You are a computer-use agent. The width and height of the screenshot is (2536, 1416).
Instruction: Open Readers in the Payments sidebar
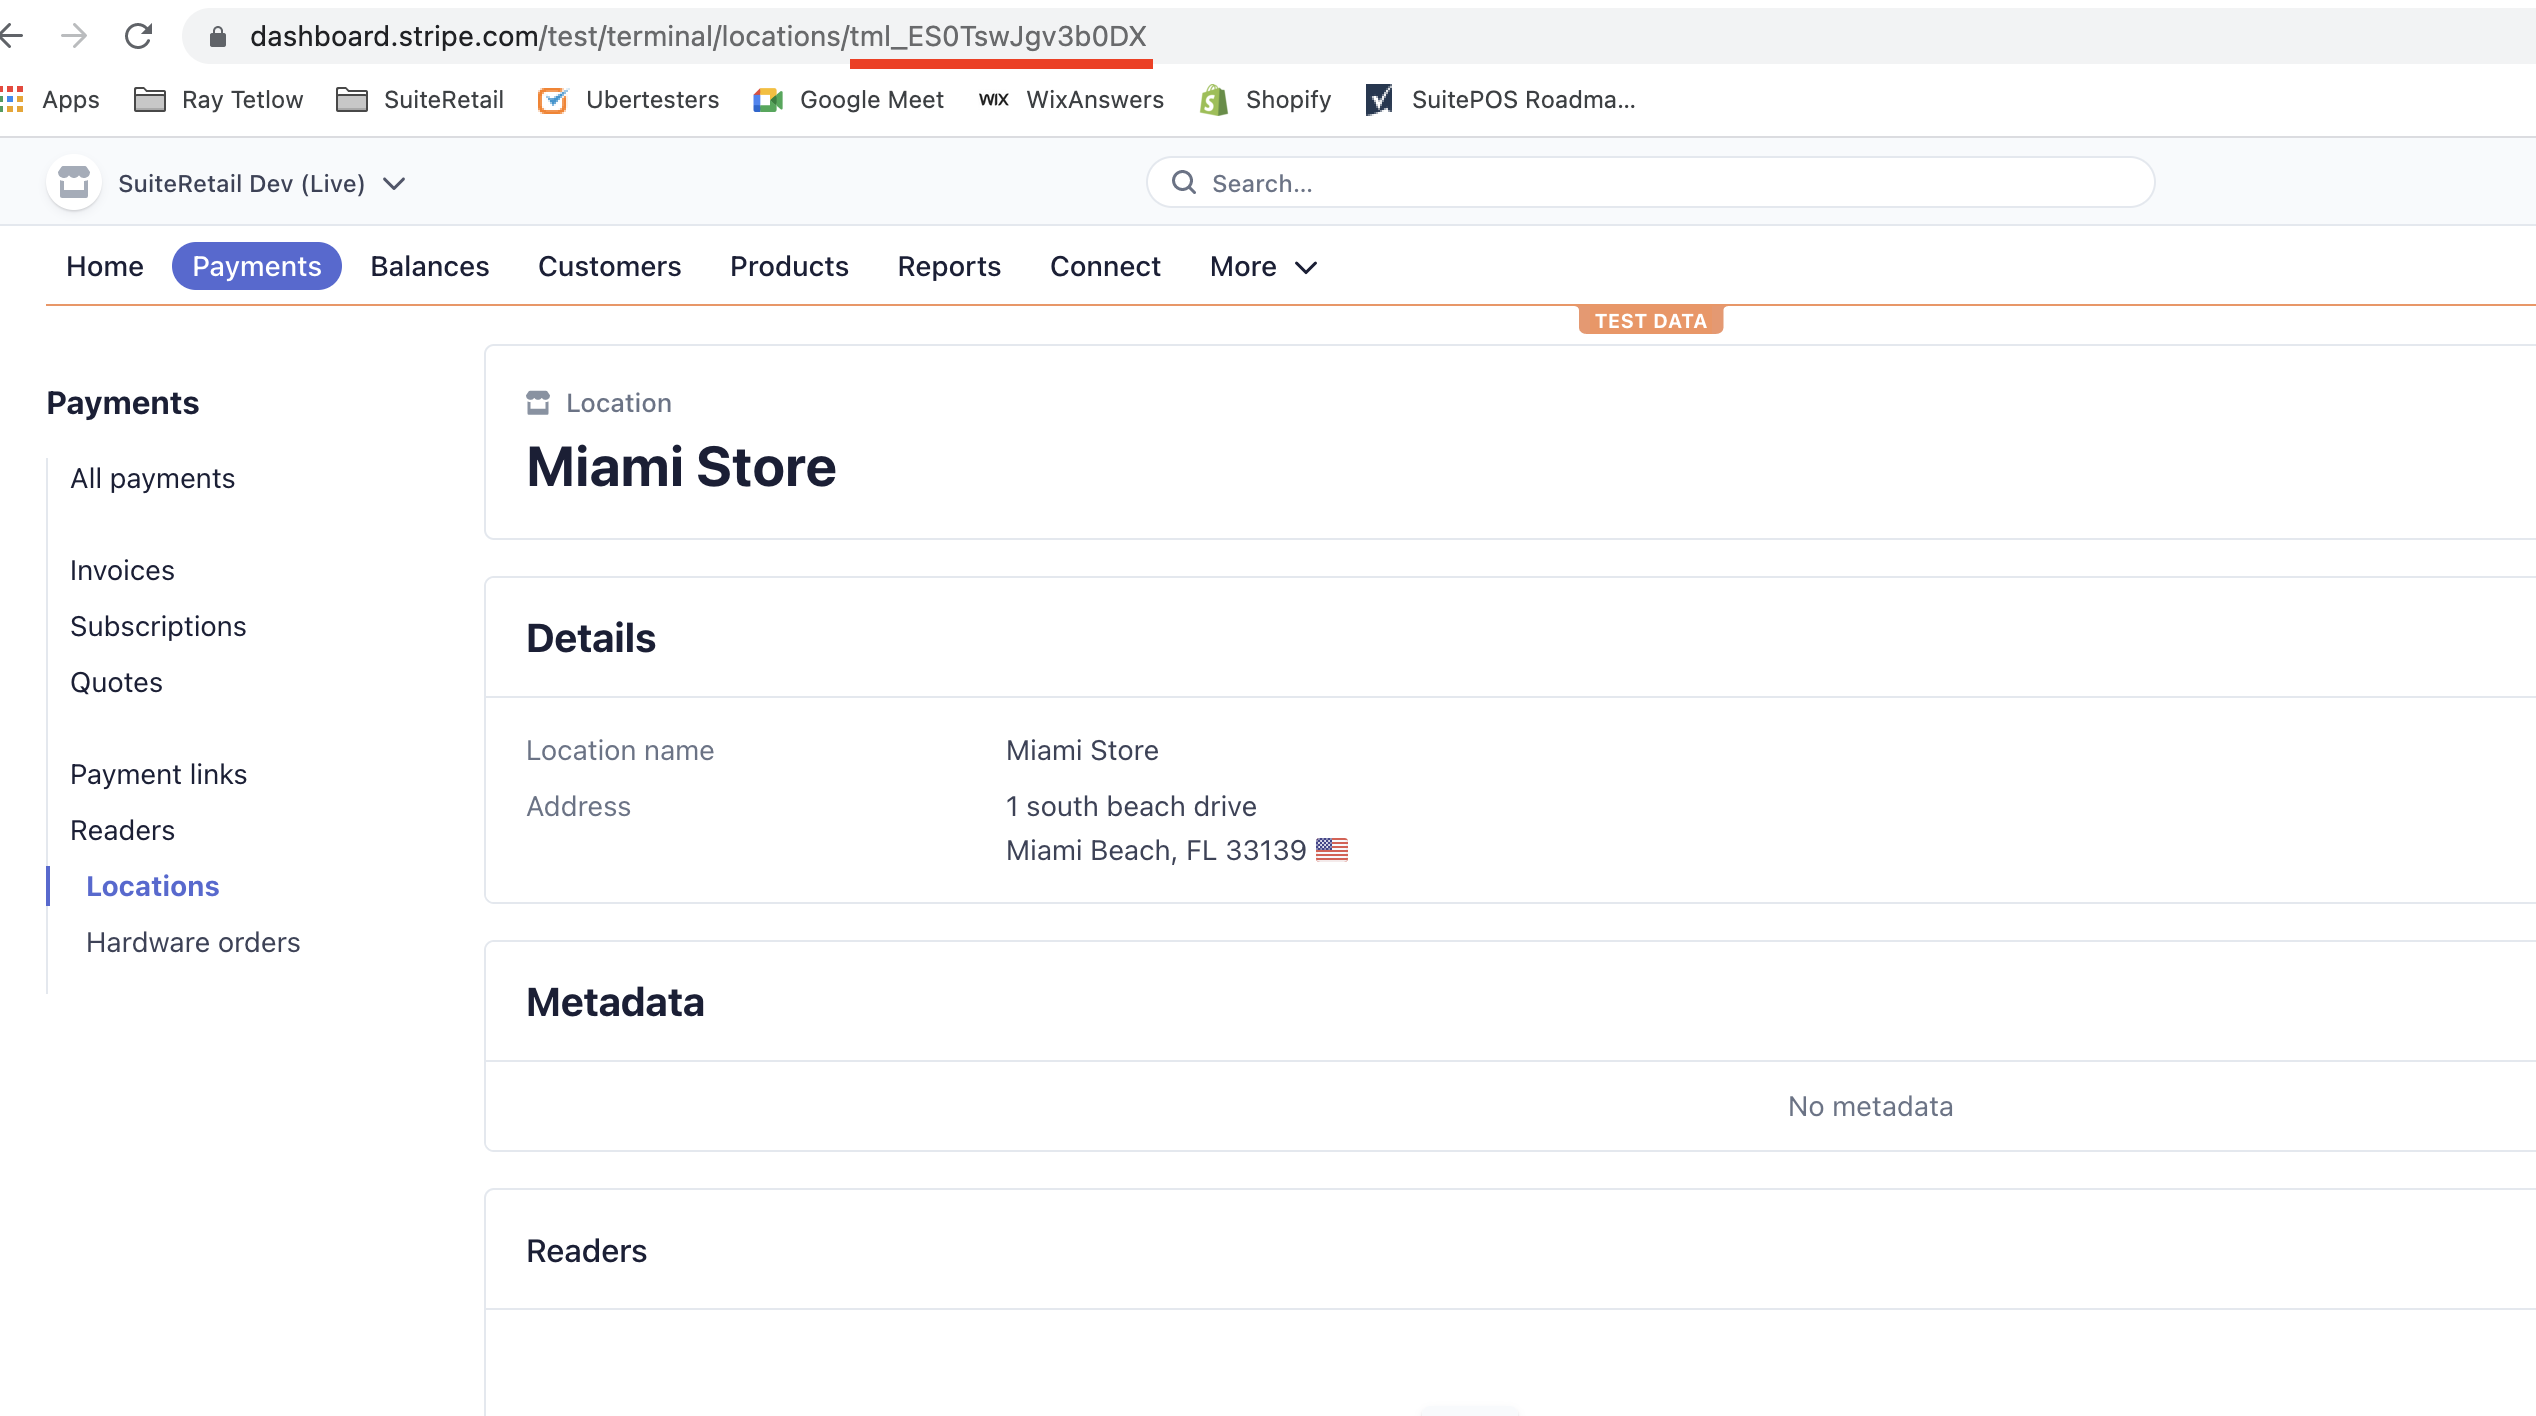click(x=122, y=830)
